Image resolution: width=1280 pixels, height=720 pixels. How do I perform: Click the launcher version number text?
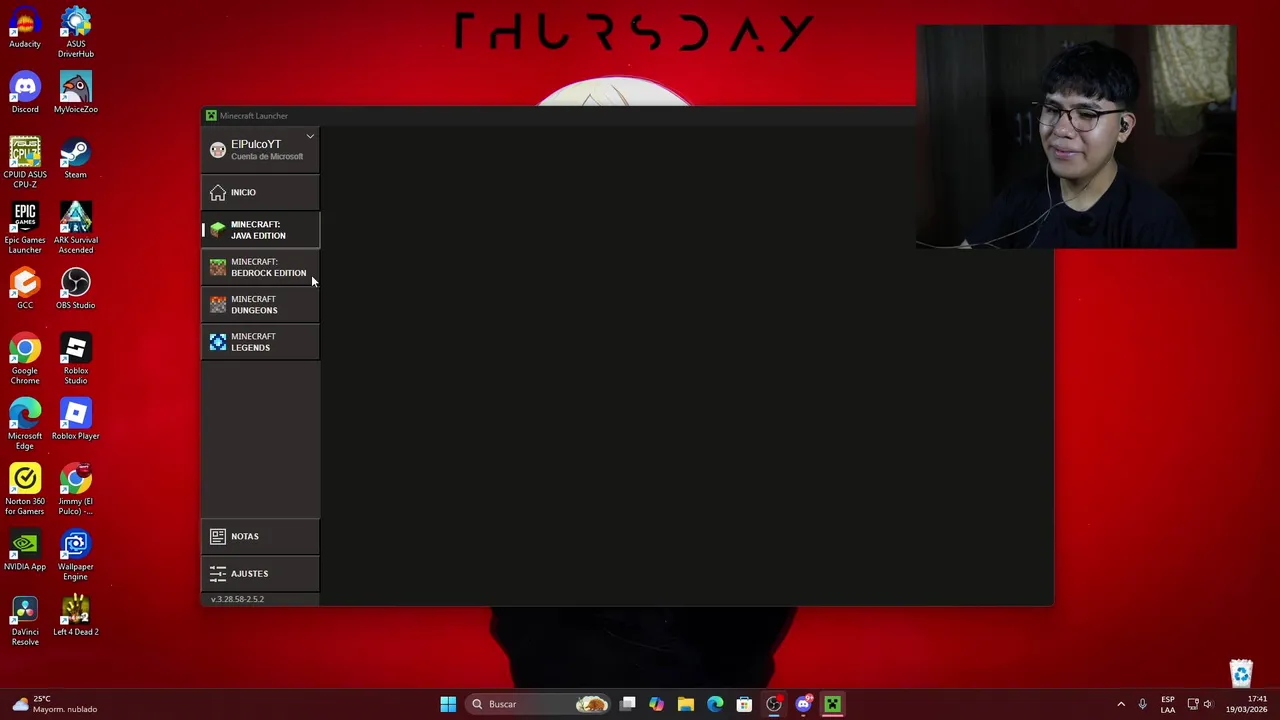[237, 599]
